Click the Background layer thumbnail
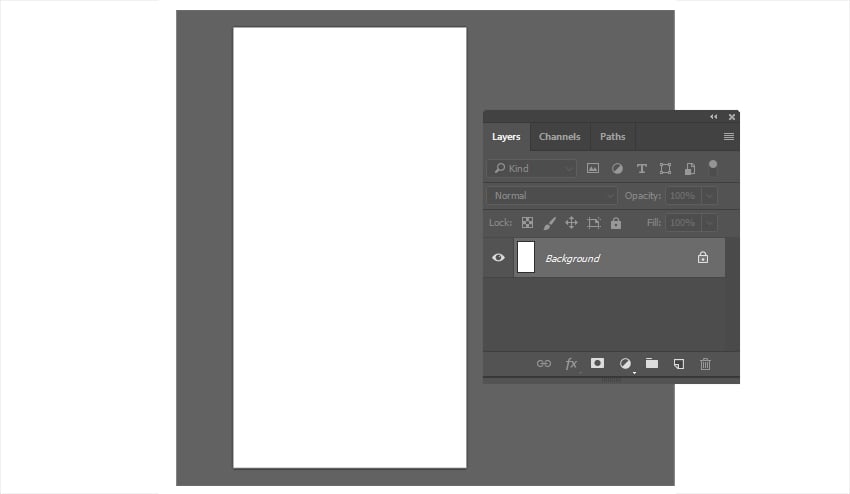Screen dimensions: 850x494 [526, 257]
